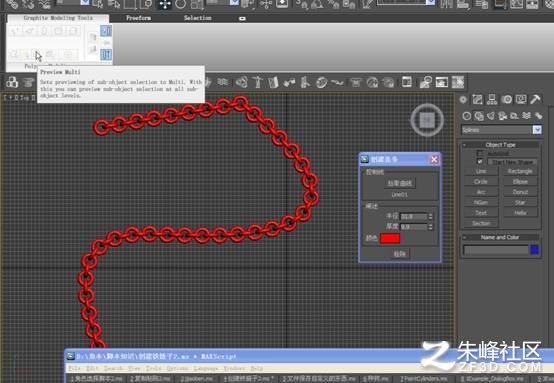This screenshot has height=383, width=554.
Task: Click the Rectangle shape button
Action: tap(520, 171)
